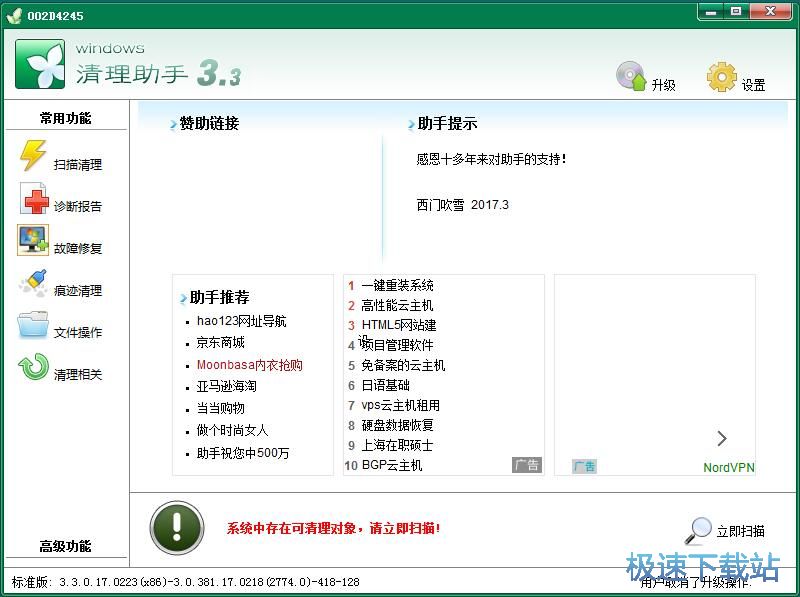Select the monitor fault repair icon
The height and width of the screenshot is (597, 800).
pos(33,240)
